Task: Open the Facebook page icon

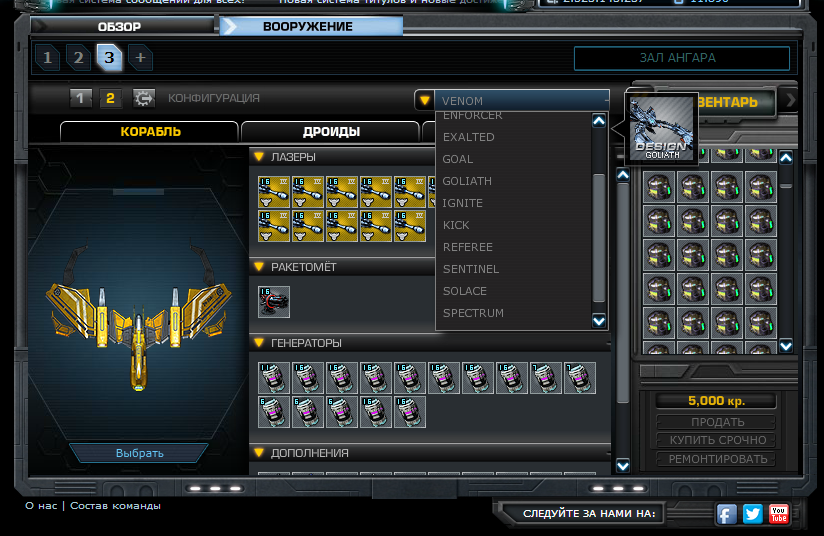Action: tap(726, 514)
